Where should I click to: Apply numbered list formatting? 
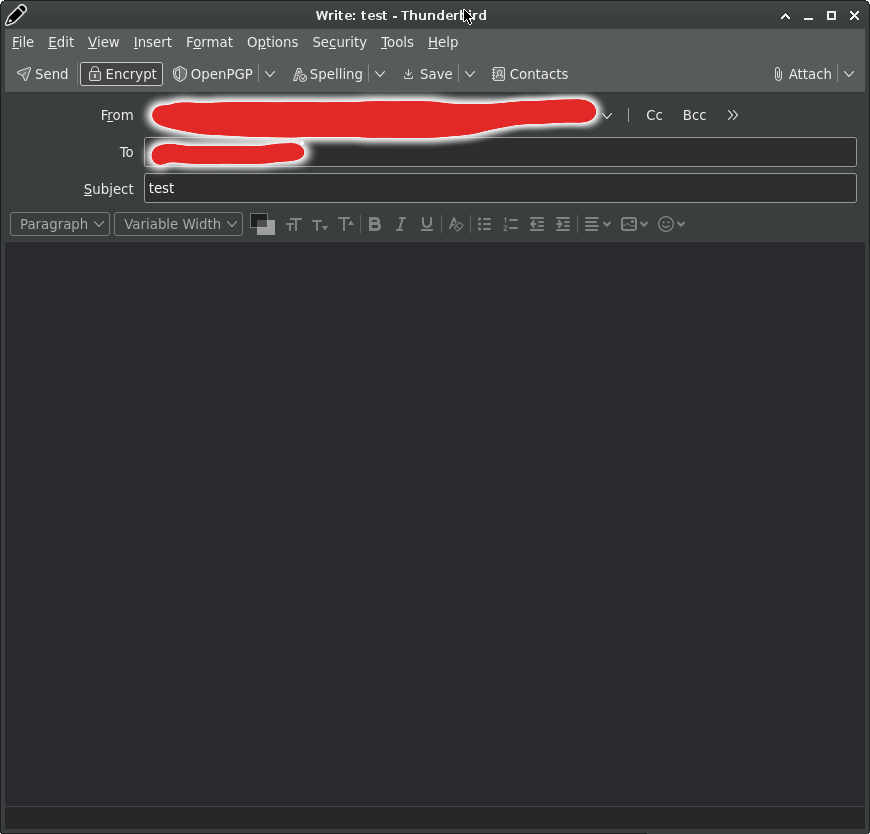coord(510,224)
